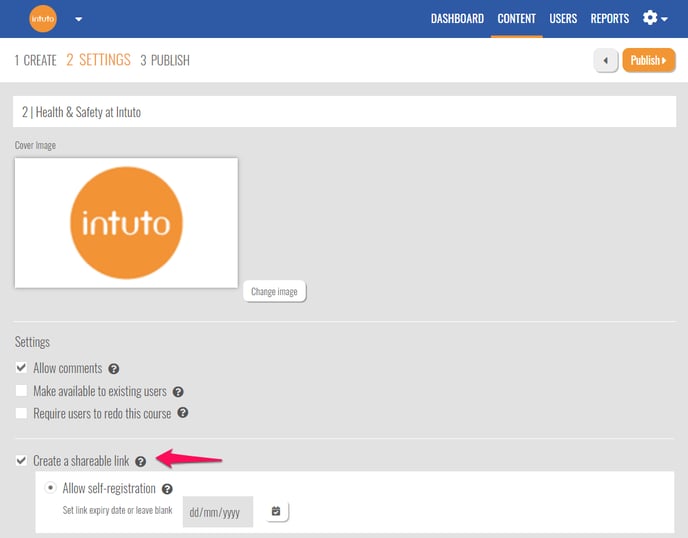This screenshot has height=538, width=688.
Task: Select step 2 Settings
Action: tap(98, 60)
